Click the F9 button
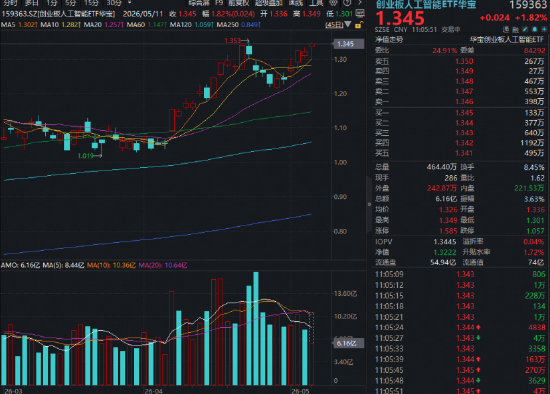 [219, 3]
